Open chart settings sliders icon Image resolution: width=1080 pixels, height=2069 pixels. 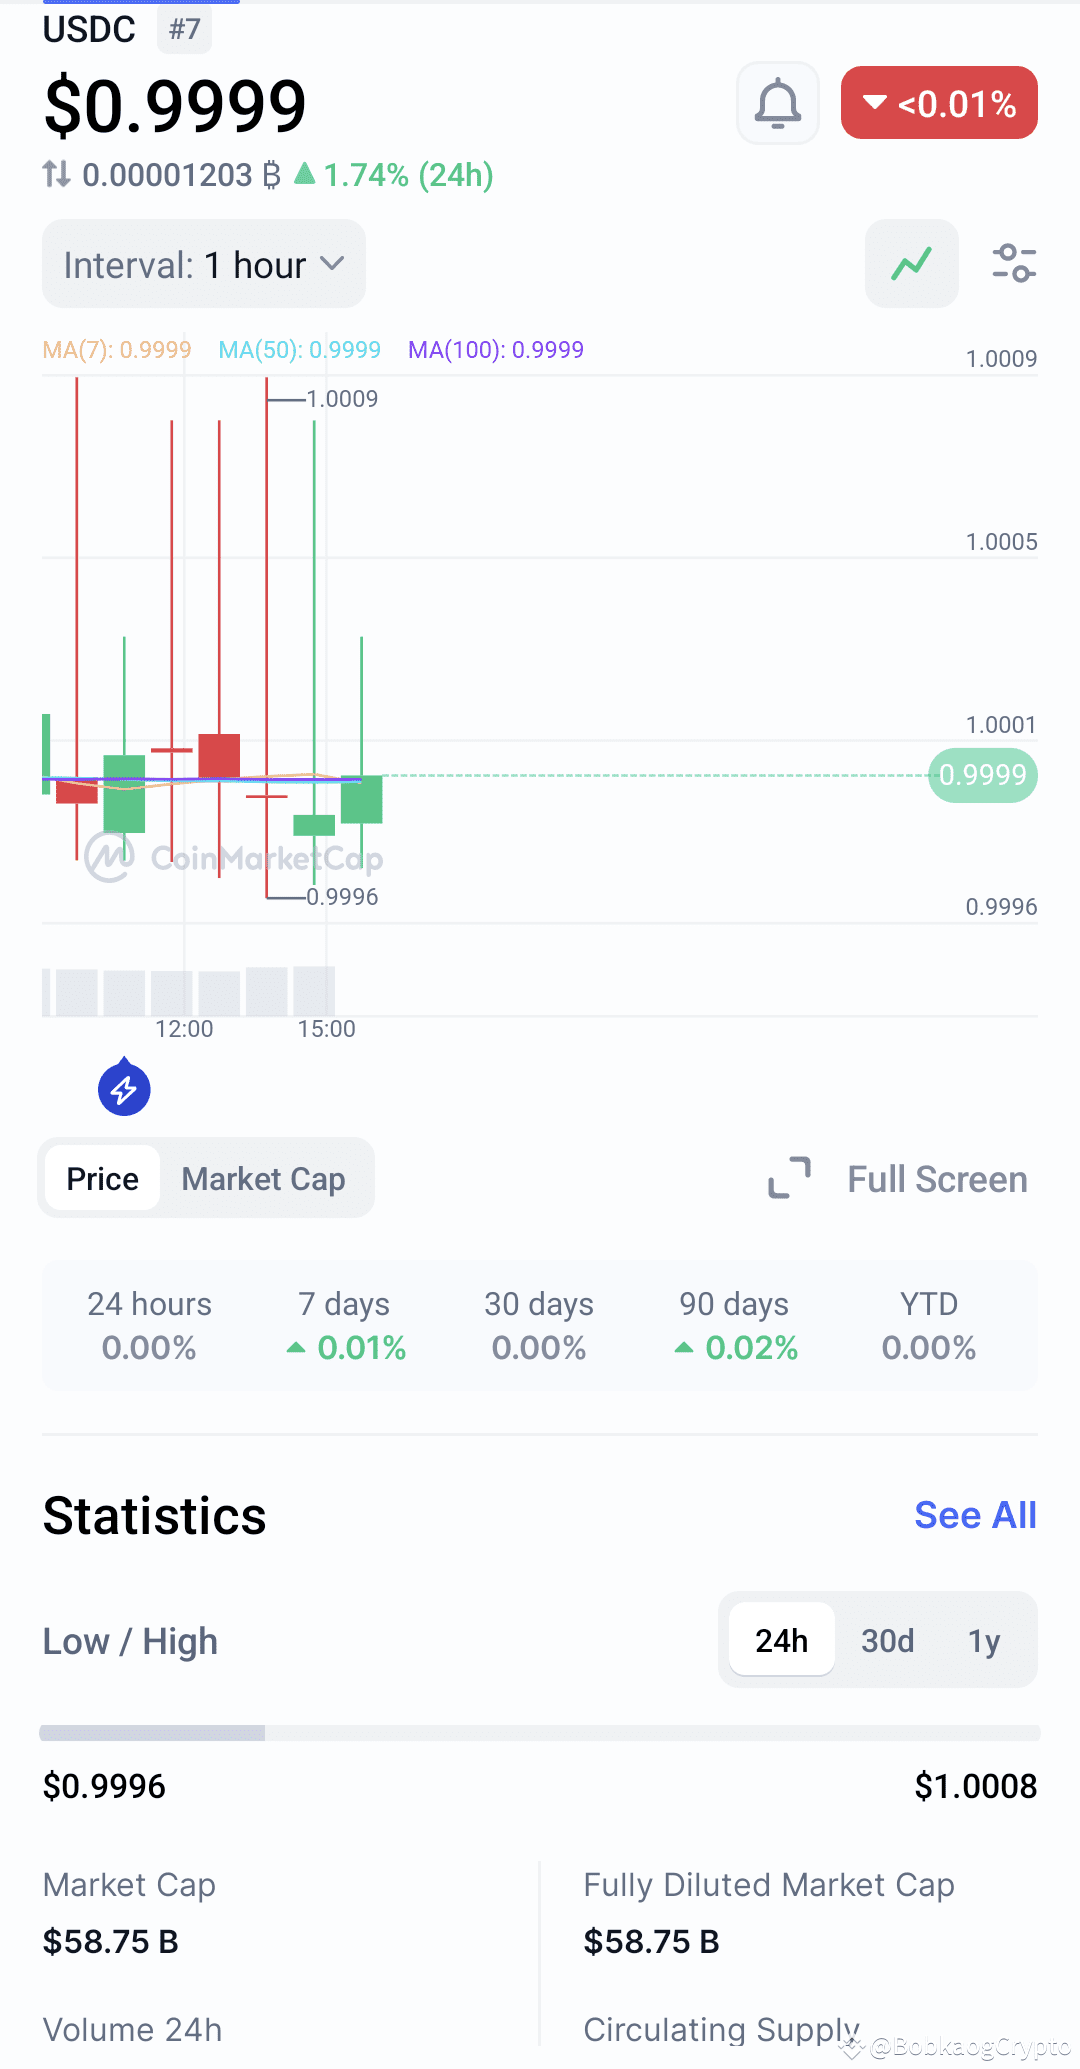pos(1014,264)
